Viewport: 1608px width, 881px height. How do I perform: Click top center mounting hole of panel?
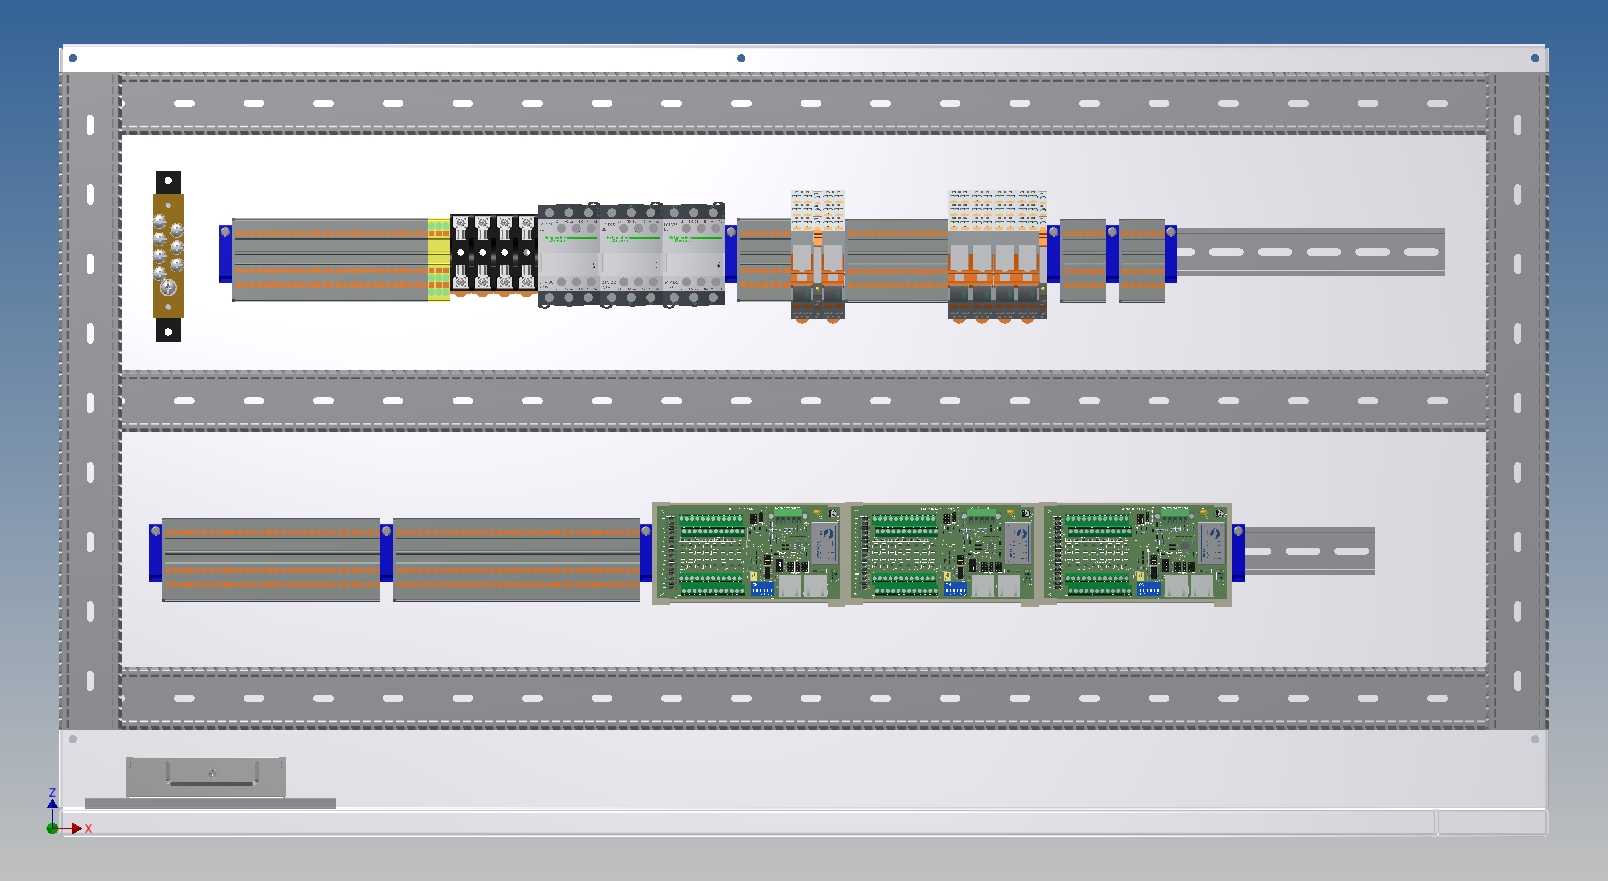(741, 58)
